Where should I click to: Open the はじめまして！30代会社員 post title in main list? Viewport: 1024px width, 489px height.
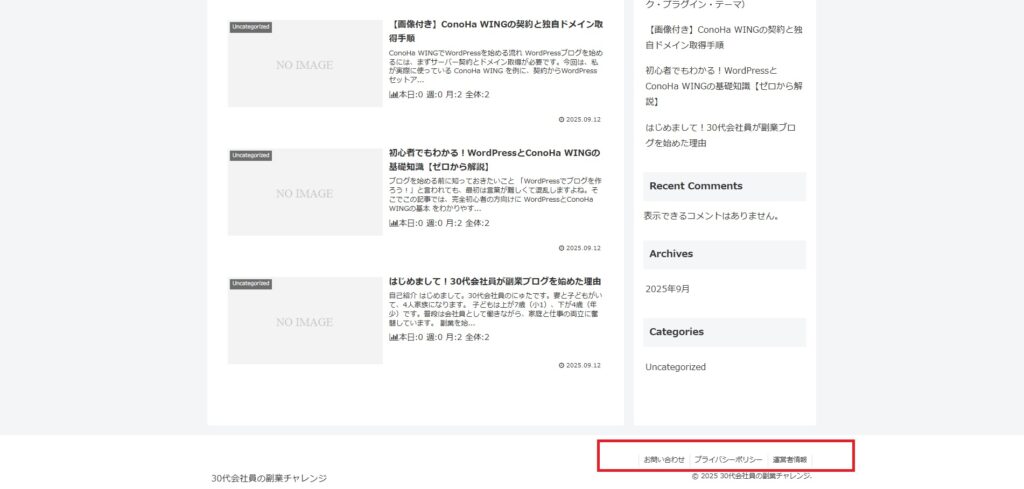(x=494, y=282)
